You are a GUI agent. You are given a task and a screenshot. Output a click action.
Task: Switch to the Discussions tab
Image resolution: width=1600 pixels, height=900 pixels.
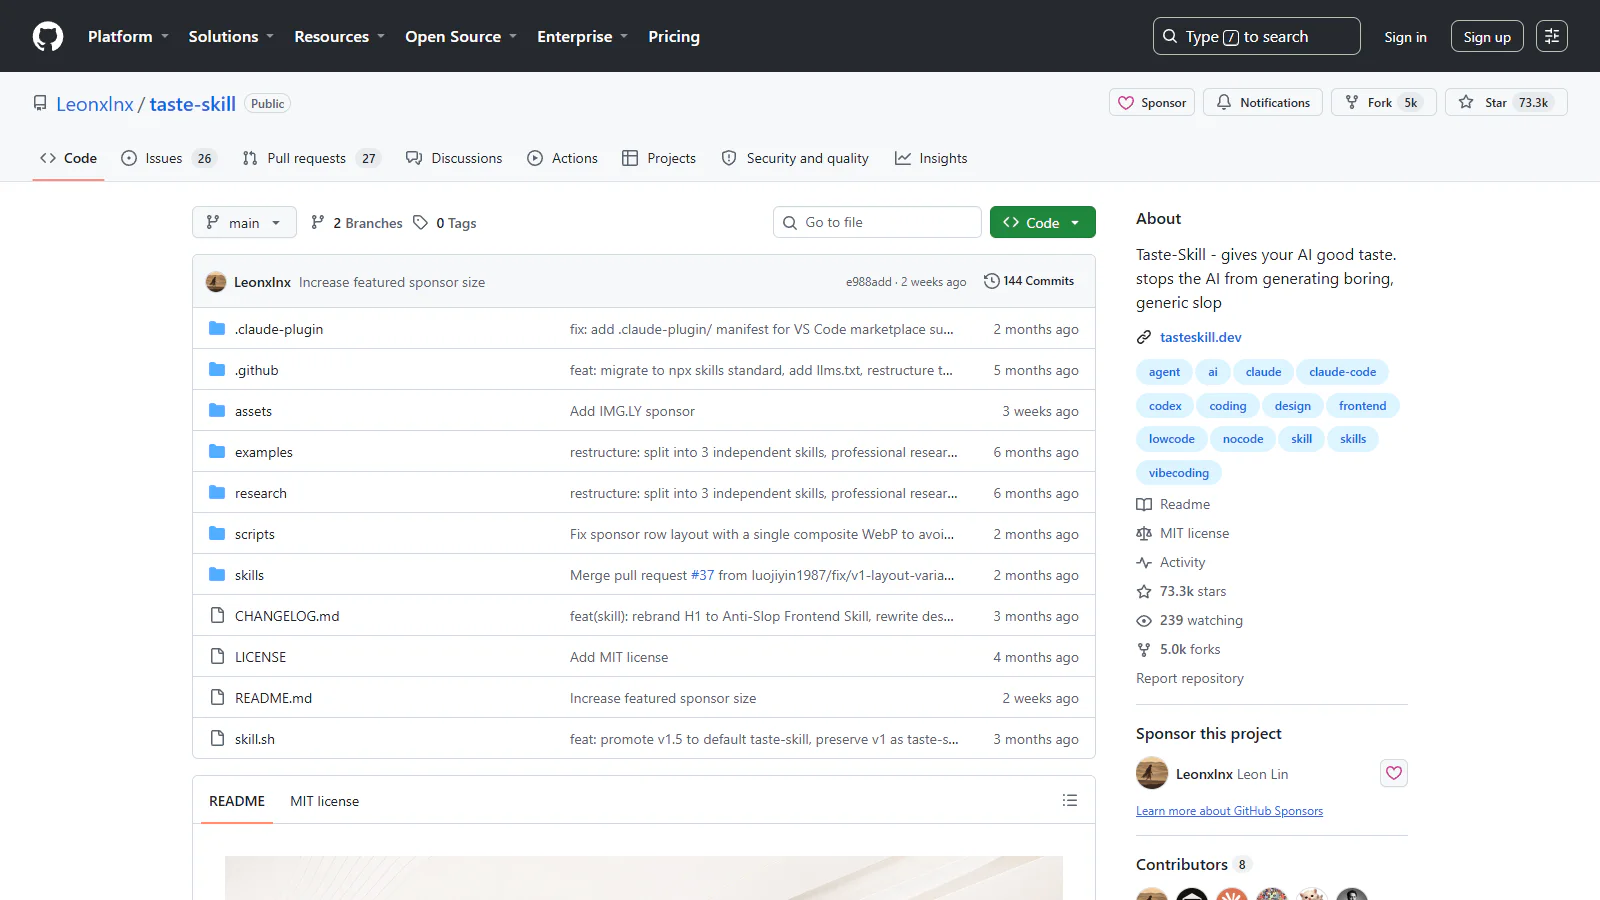(454, 158)
